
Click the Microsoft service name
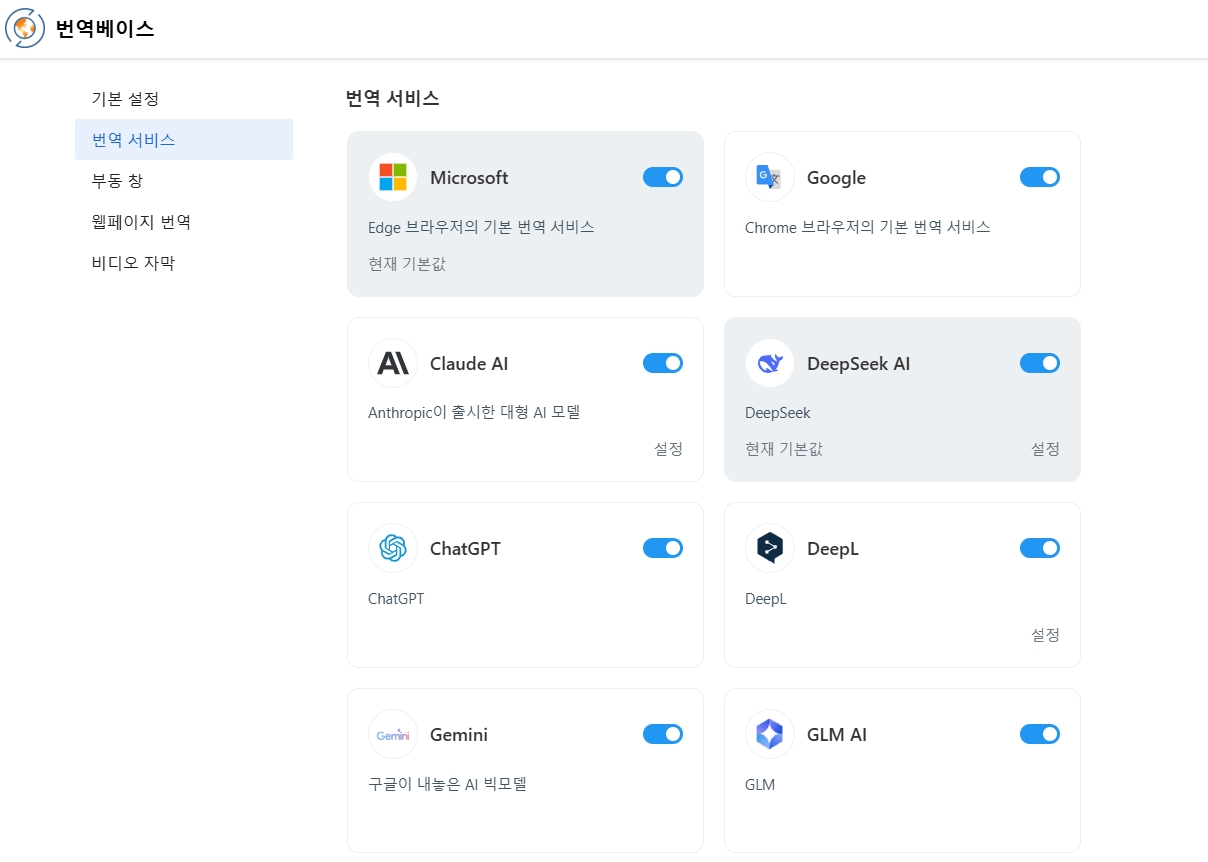(x=469, y=178)
